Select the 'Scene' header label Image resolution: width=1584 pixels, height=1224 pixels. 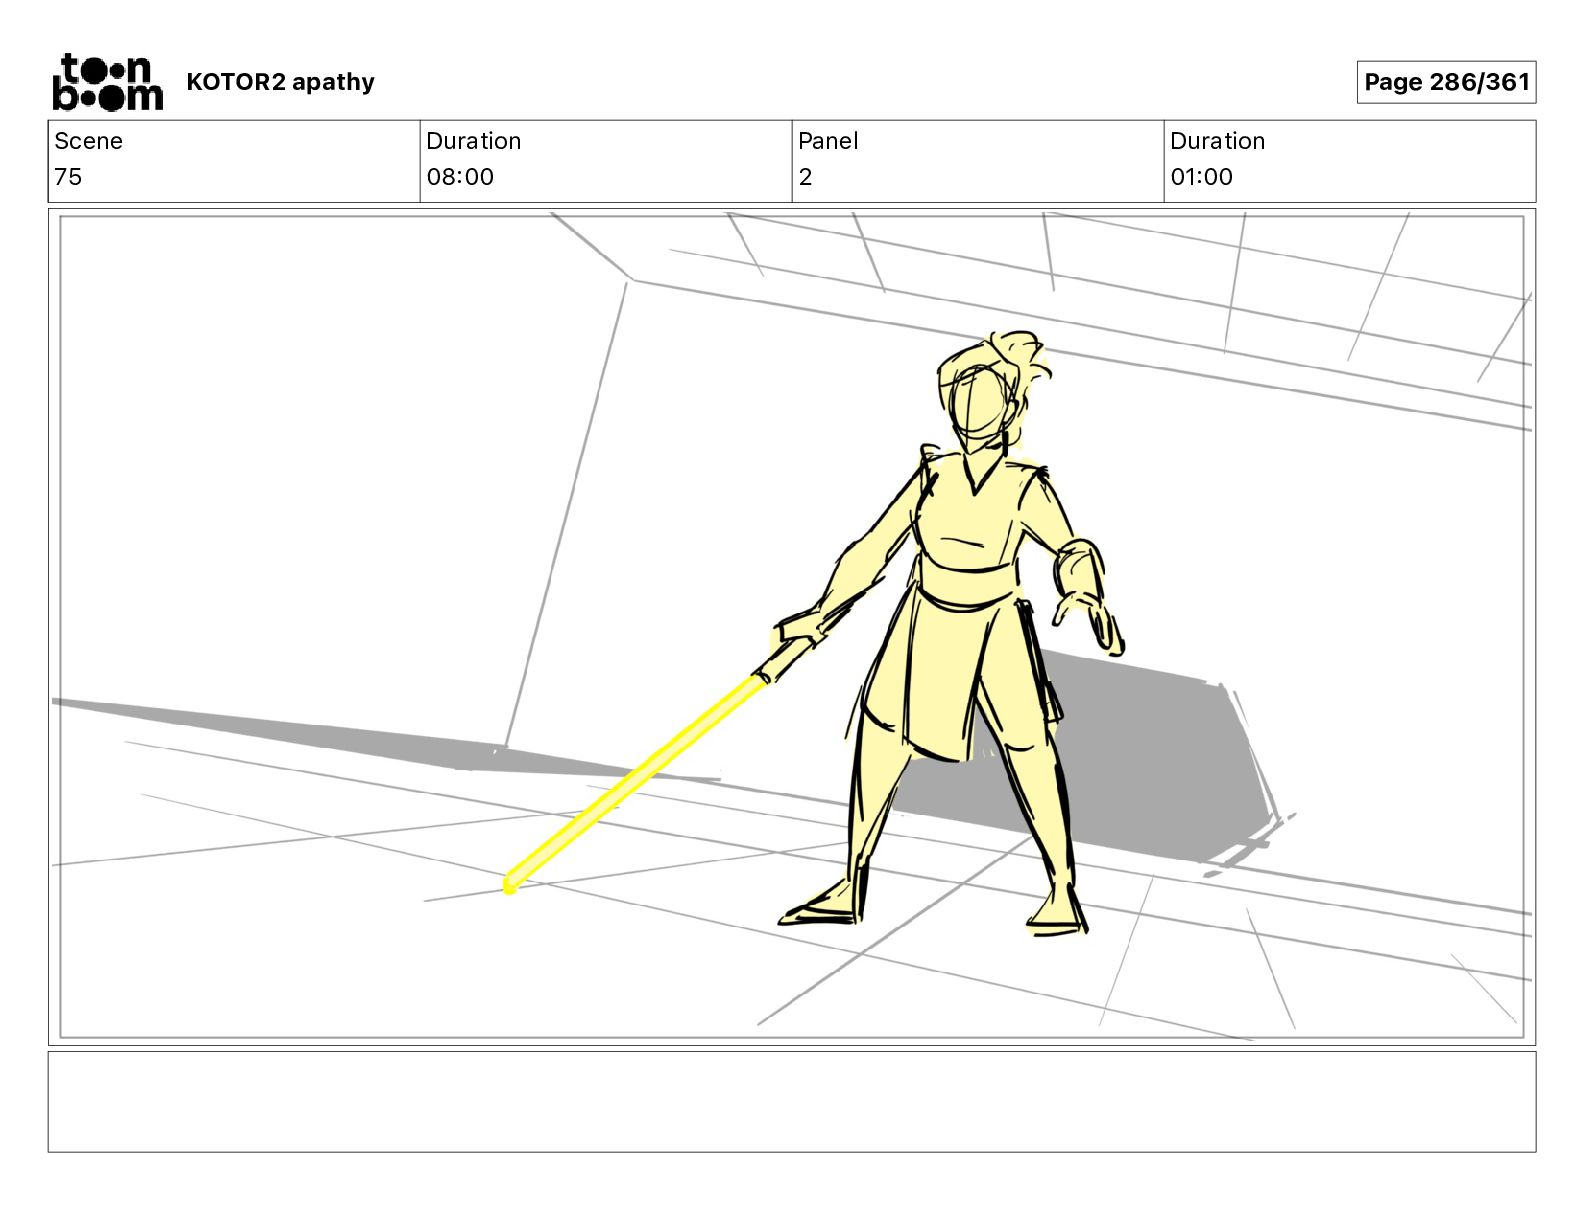point(88,141)
